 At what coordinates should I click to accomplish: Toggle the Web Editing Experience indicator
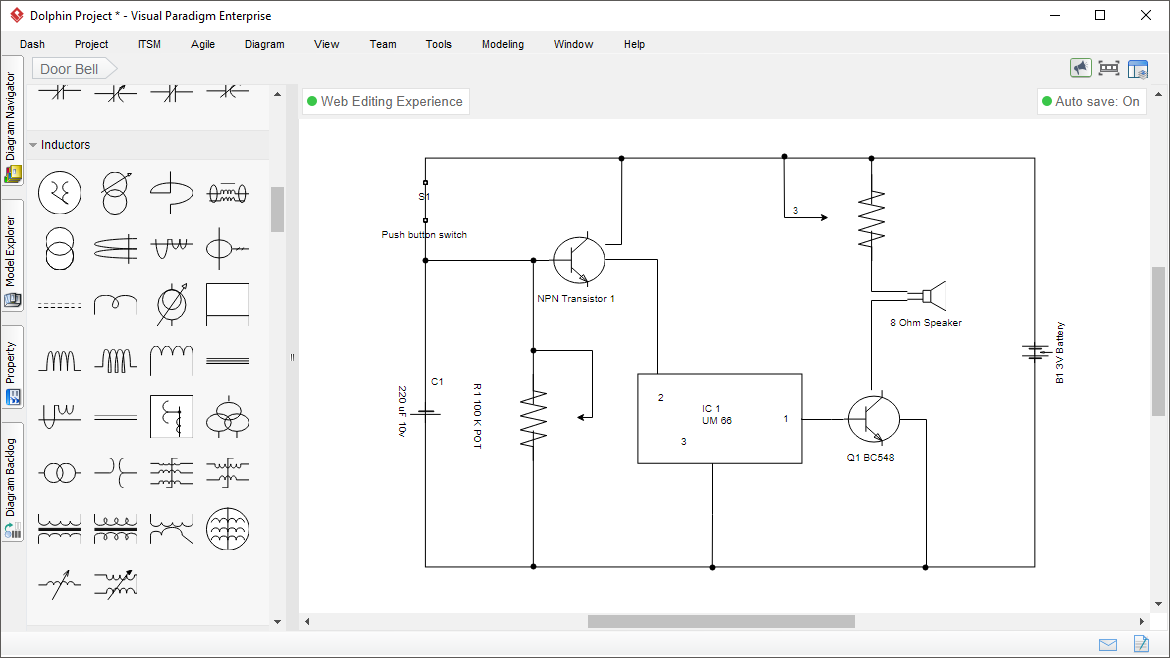pyautogui.click(x=385, y=101)
